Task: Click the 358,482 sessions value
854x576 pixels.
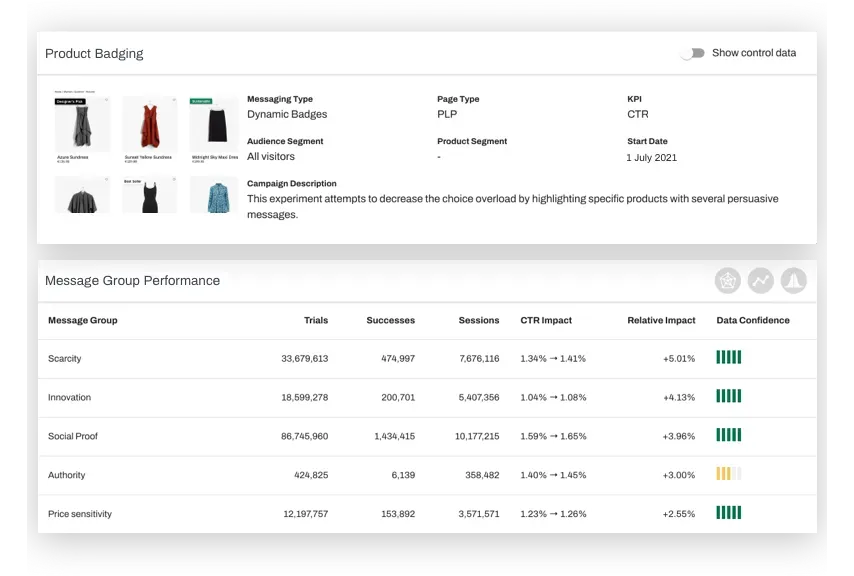Action: (482, 475)
